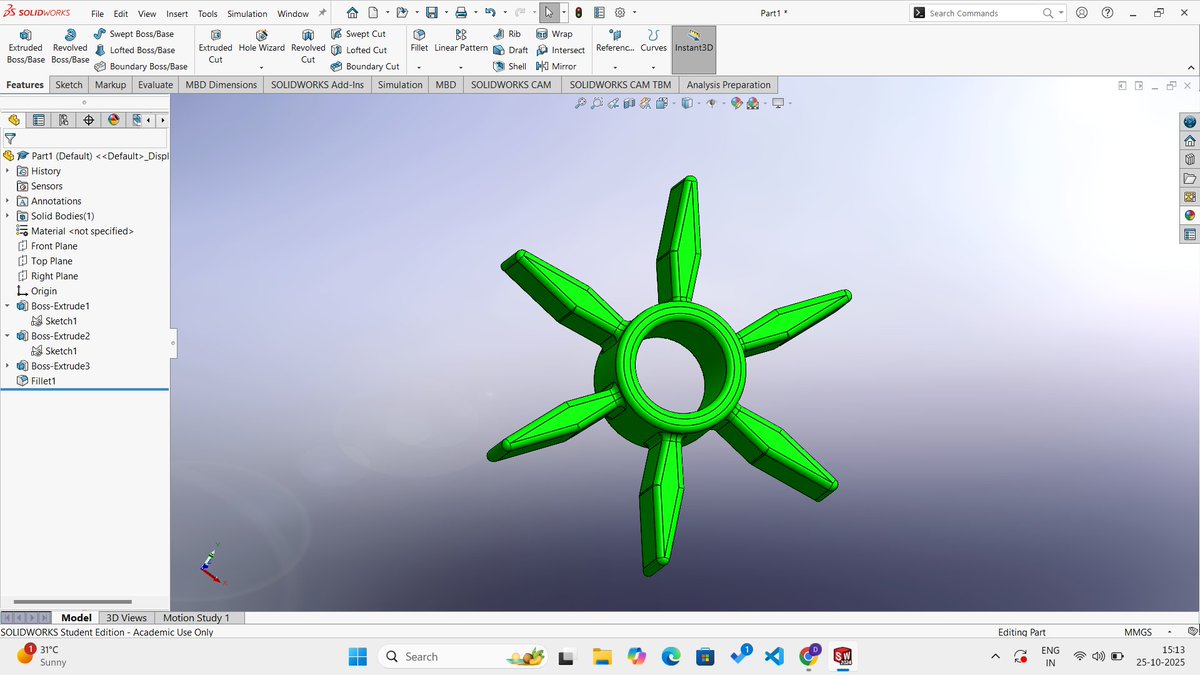
Task: Click the Home icon in quick access toolbar
Action: 352,13
